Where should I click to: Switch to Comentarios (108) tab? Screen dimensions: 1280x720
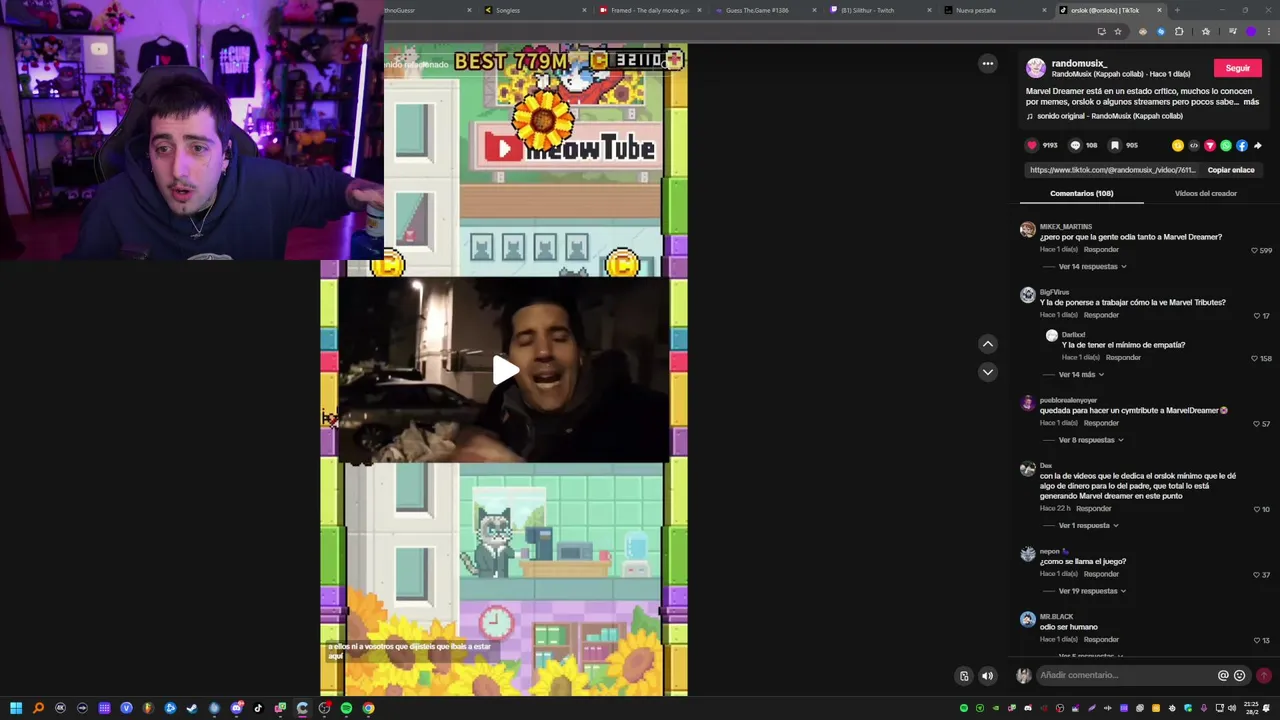pyautogui.click(x=1081, y=193)
